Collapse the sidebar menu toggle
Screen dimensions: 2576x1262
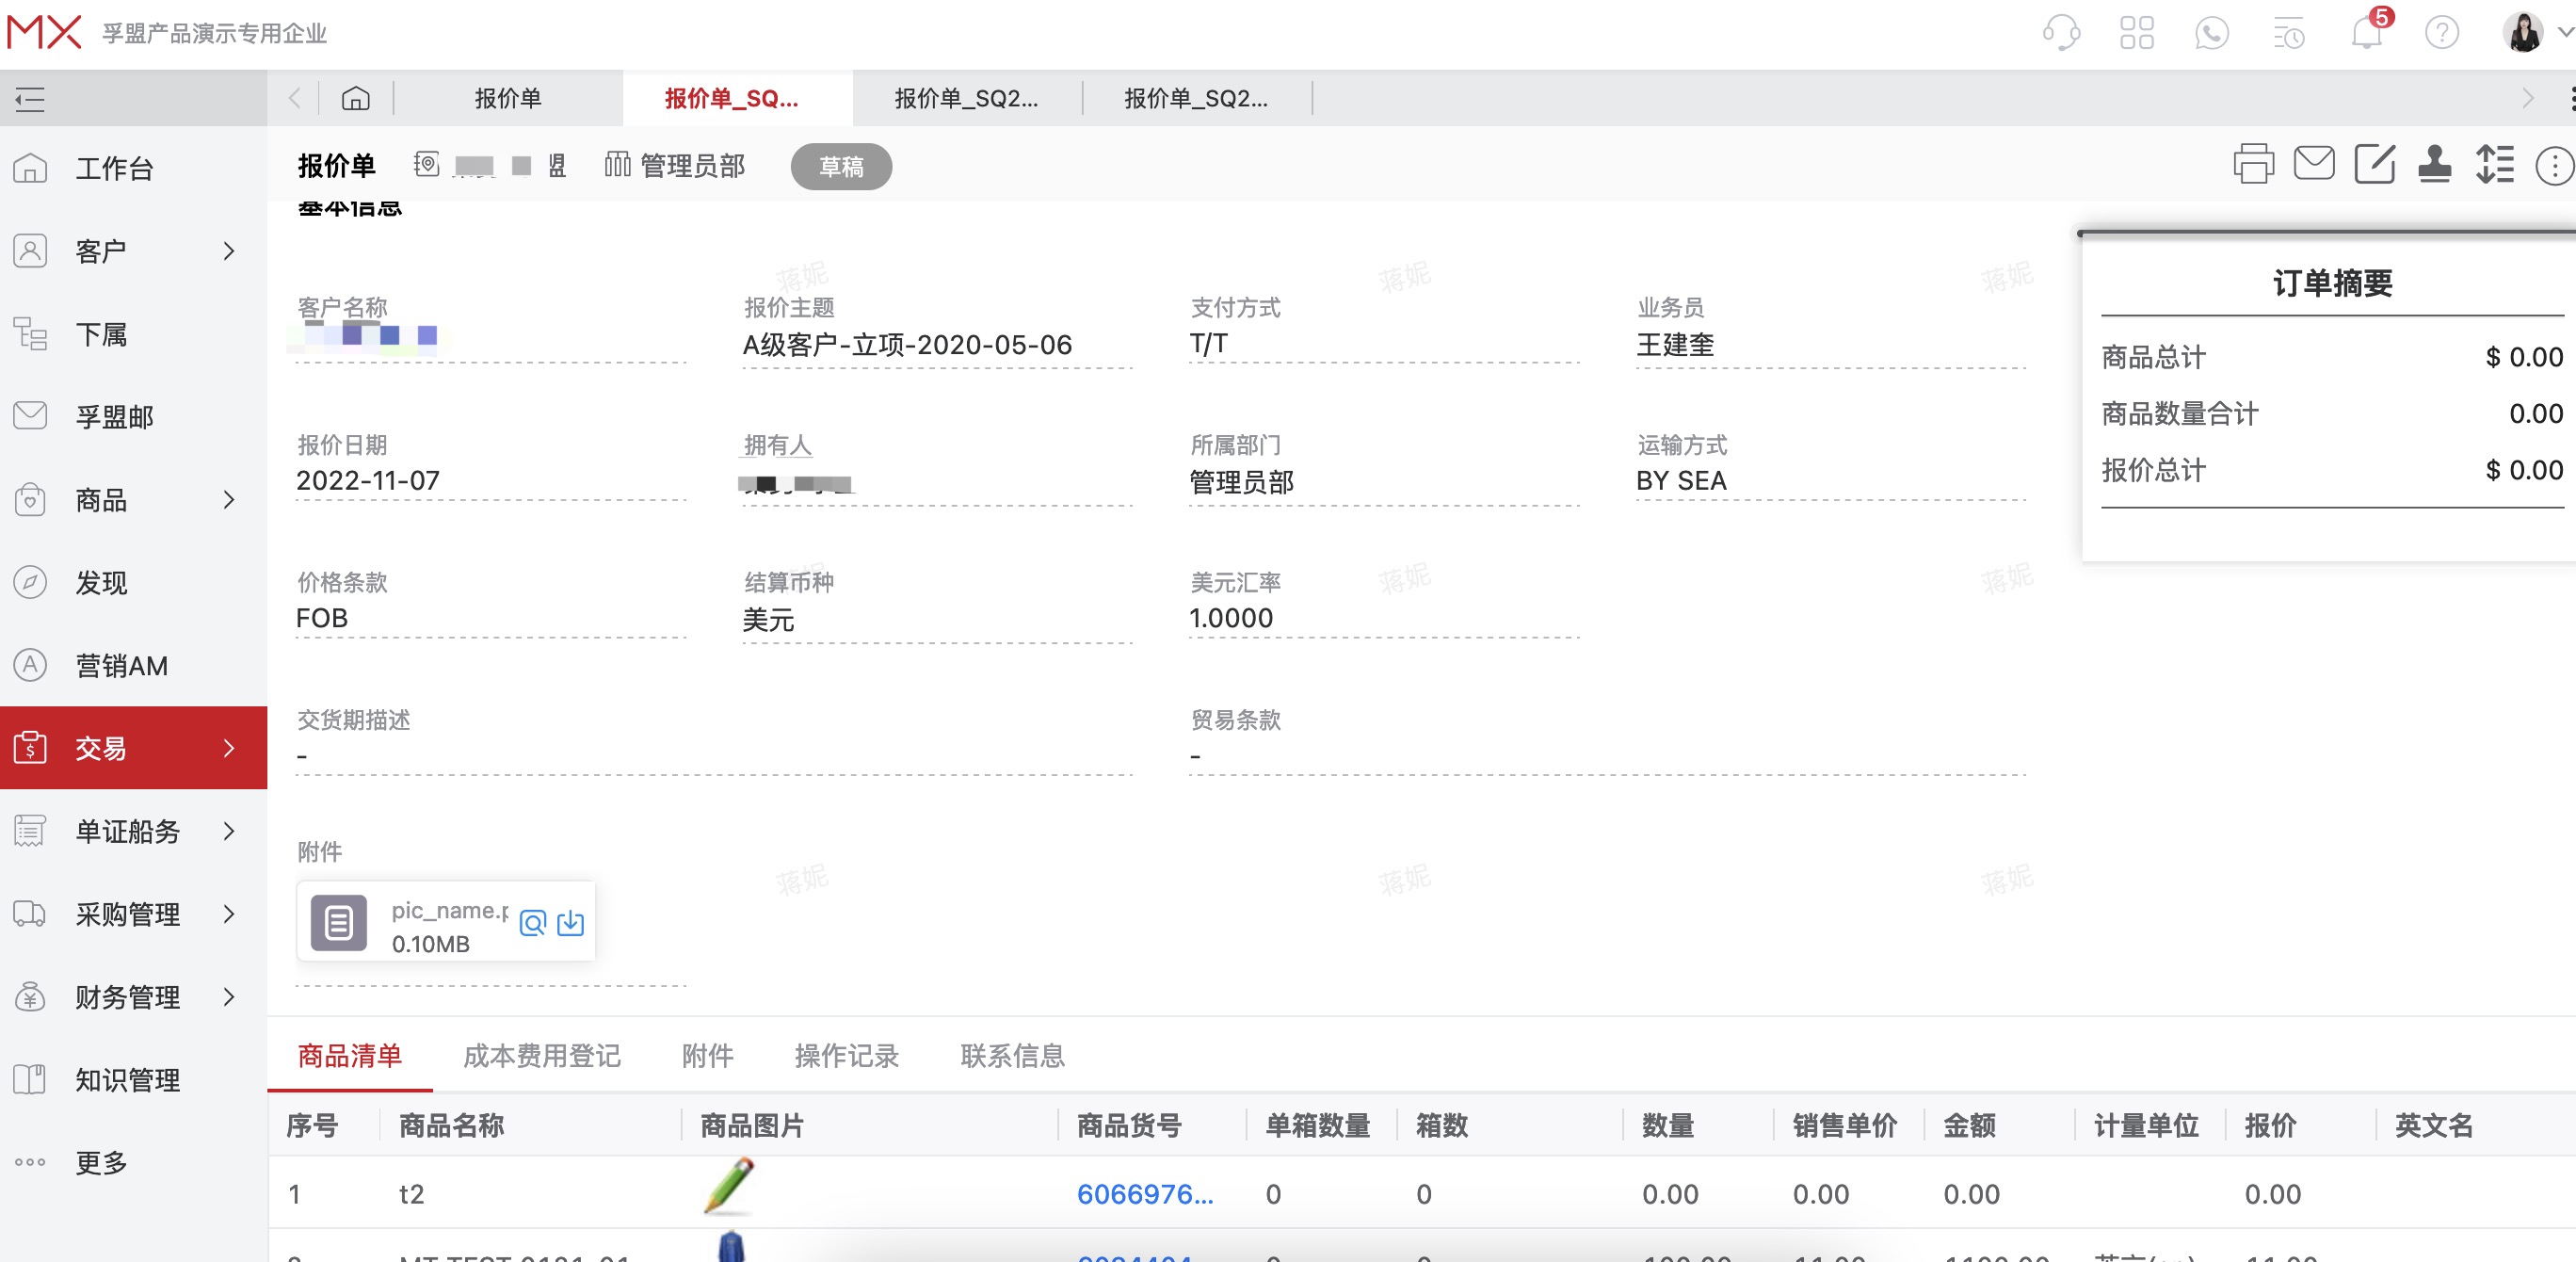[31, 98]
